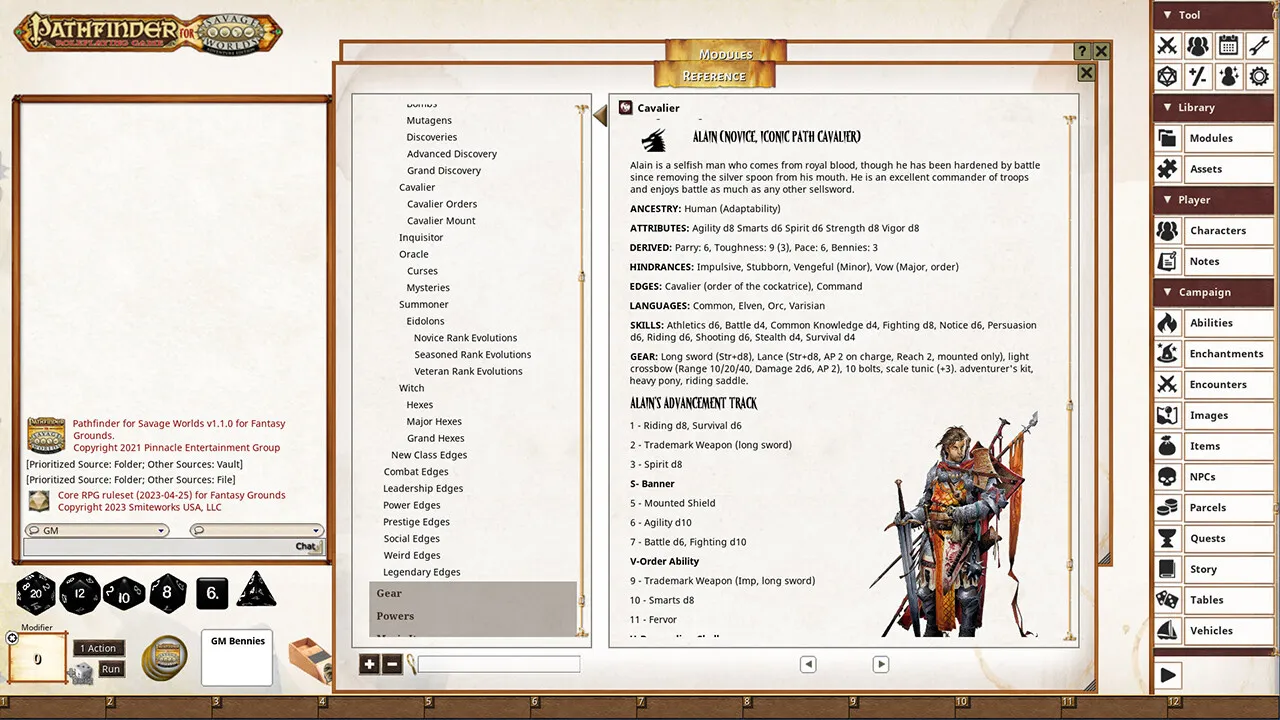Open the Effects sparkling-person tool

(x=1229, y=76)
